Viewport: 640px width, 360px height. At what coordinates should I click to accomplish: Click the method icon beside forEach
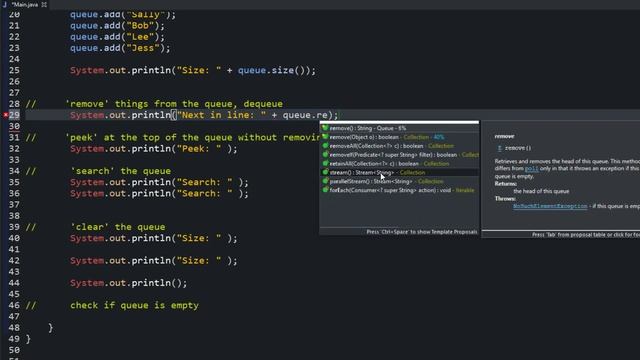pos(325,190)
